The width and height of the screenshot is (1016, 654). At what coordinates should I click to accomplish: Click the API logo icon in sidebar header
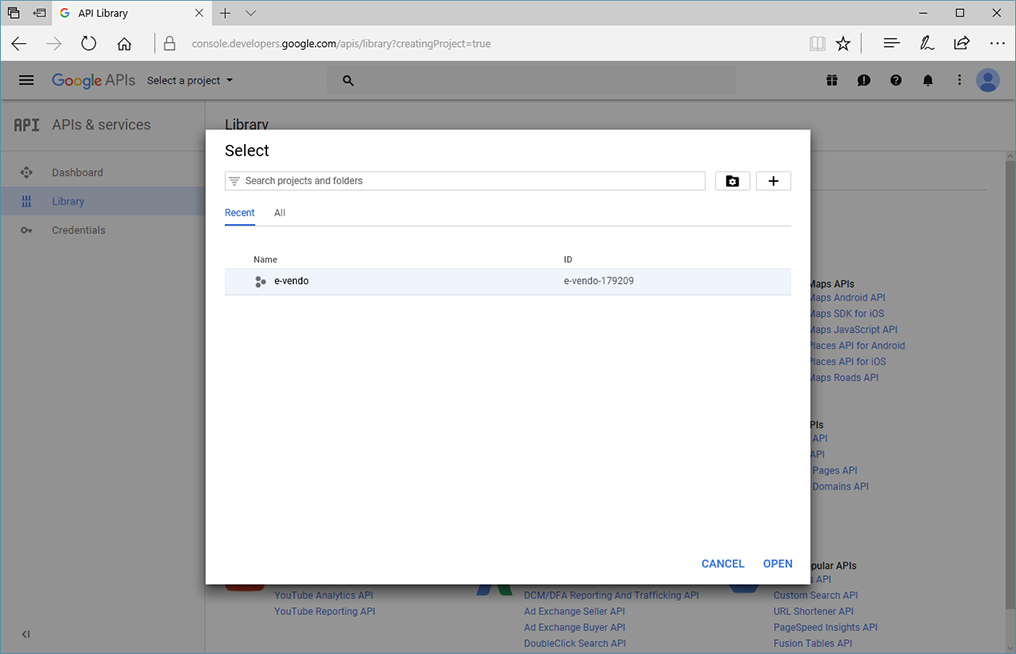click(x=27, y=124)
